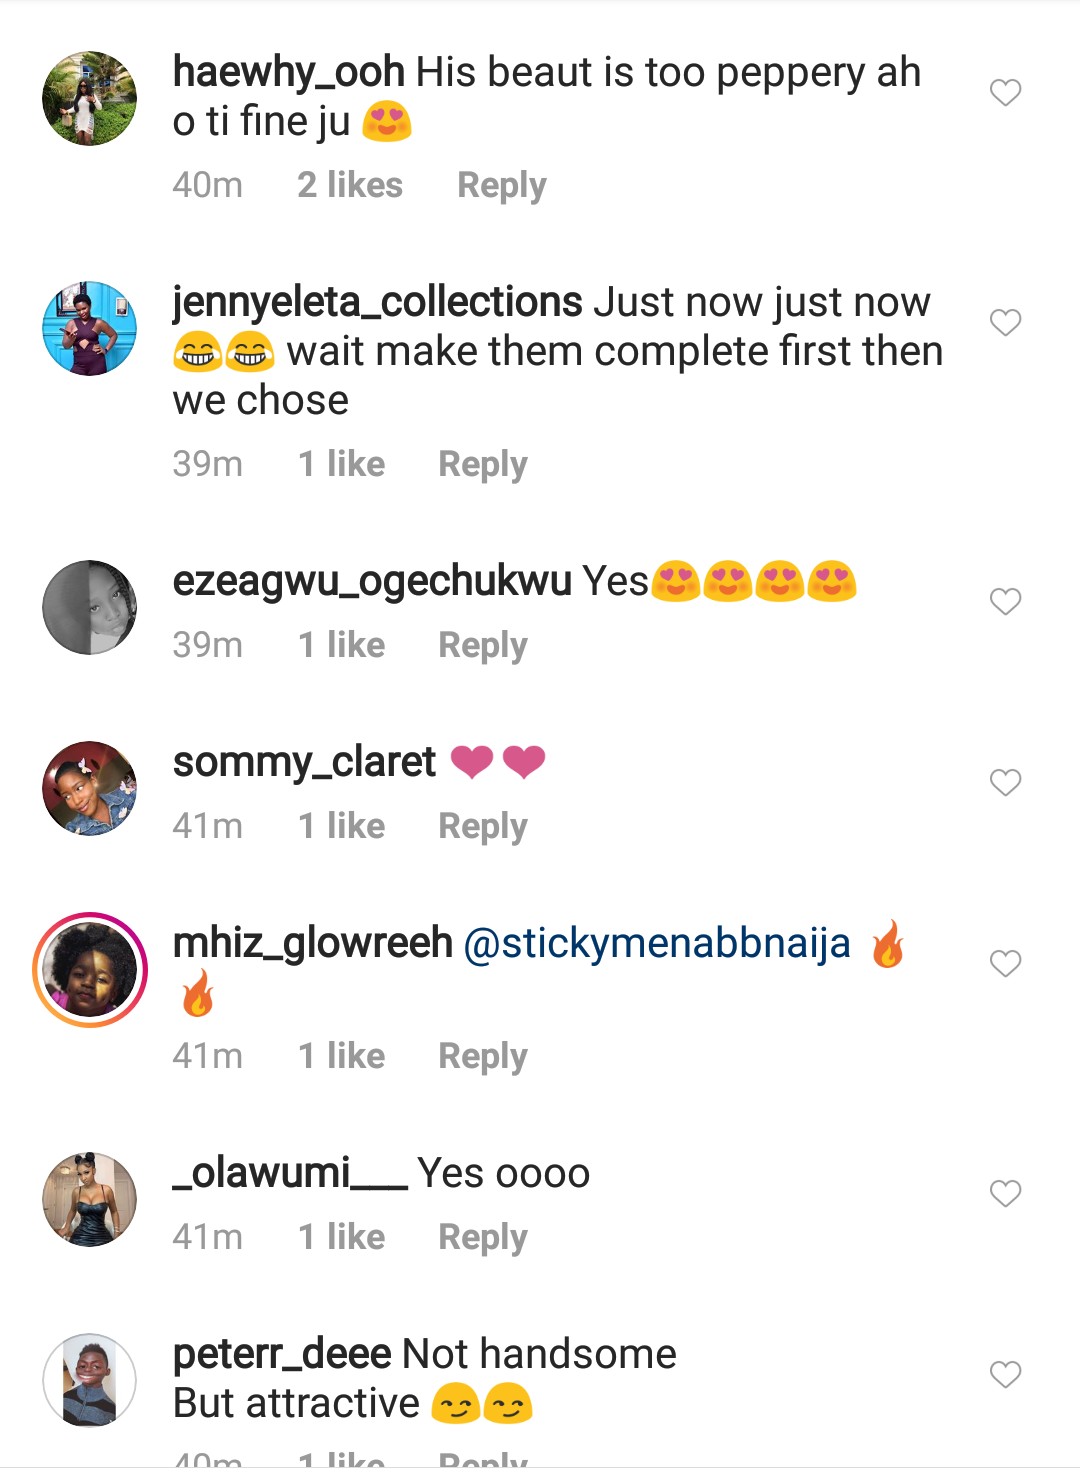Like mhiz_glowreeh's comment
This screenshot has height=1476, width=1080.
[1005, 964]
